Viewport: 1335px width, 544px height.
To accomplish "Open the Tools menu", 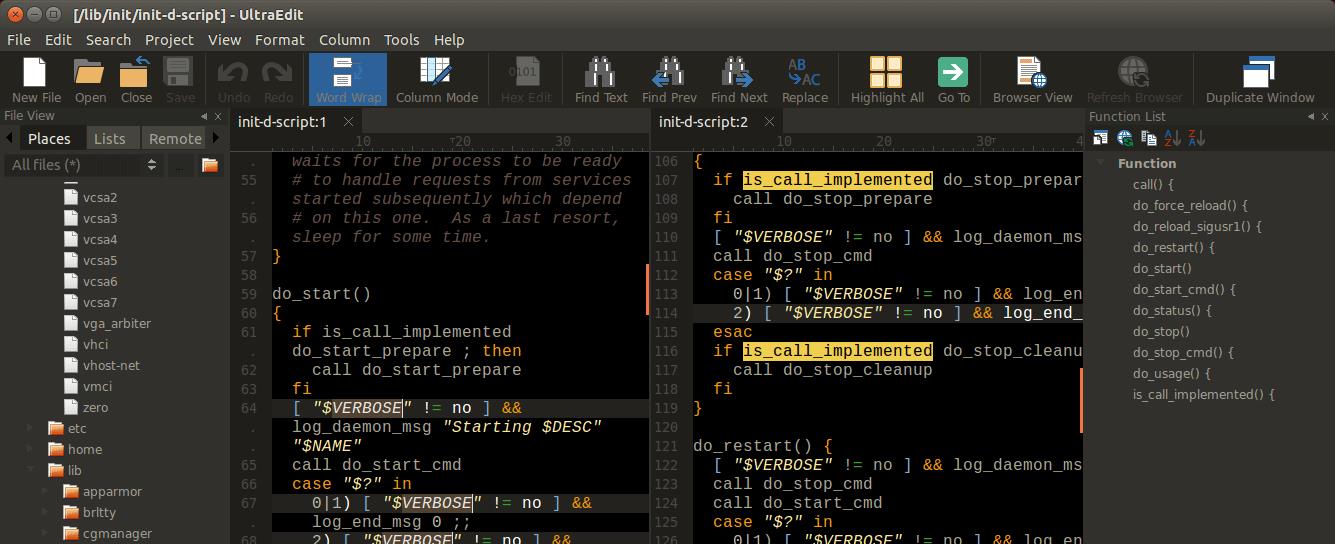I will (x=401, y=40).
